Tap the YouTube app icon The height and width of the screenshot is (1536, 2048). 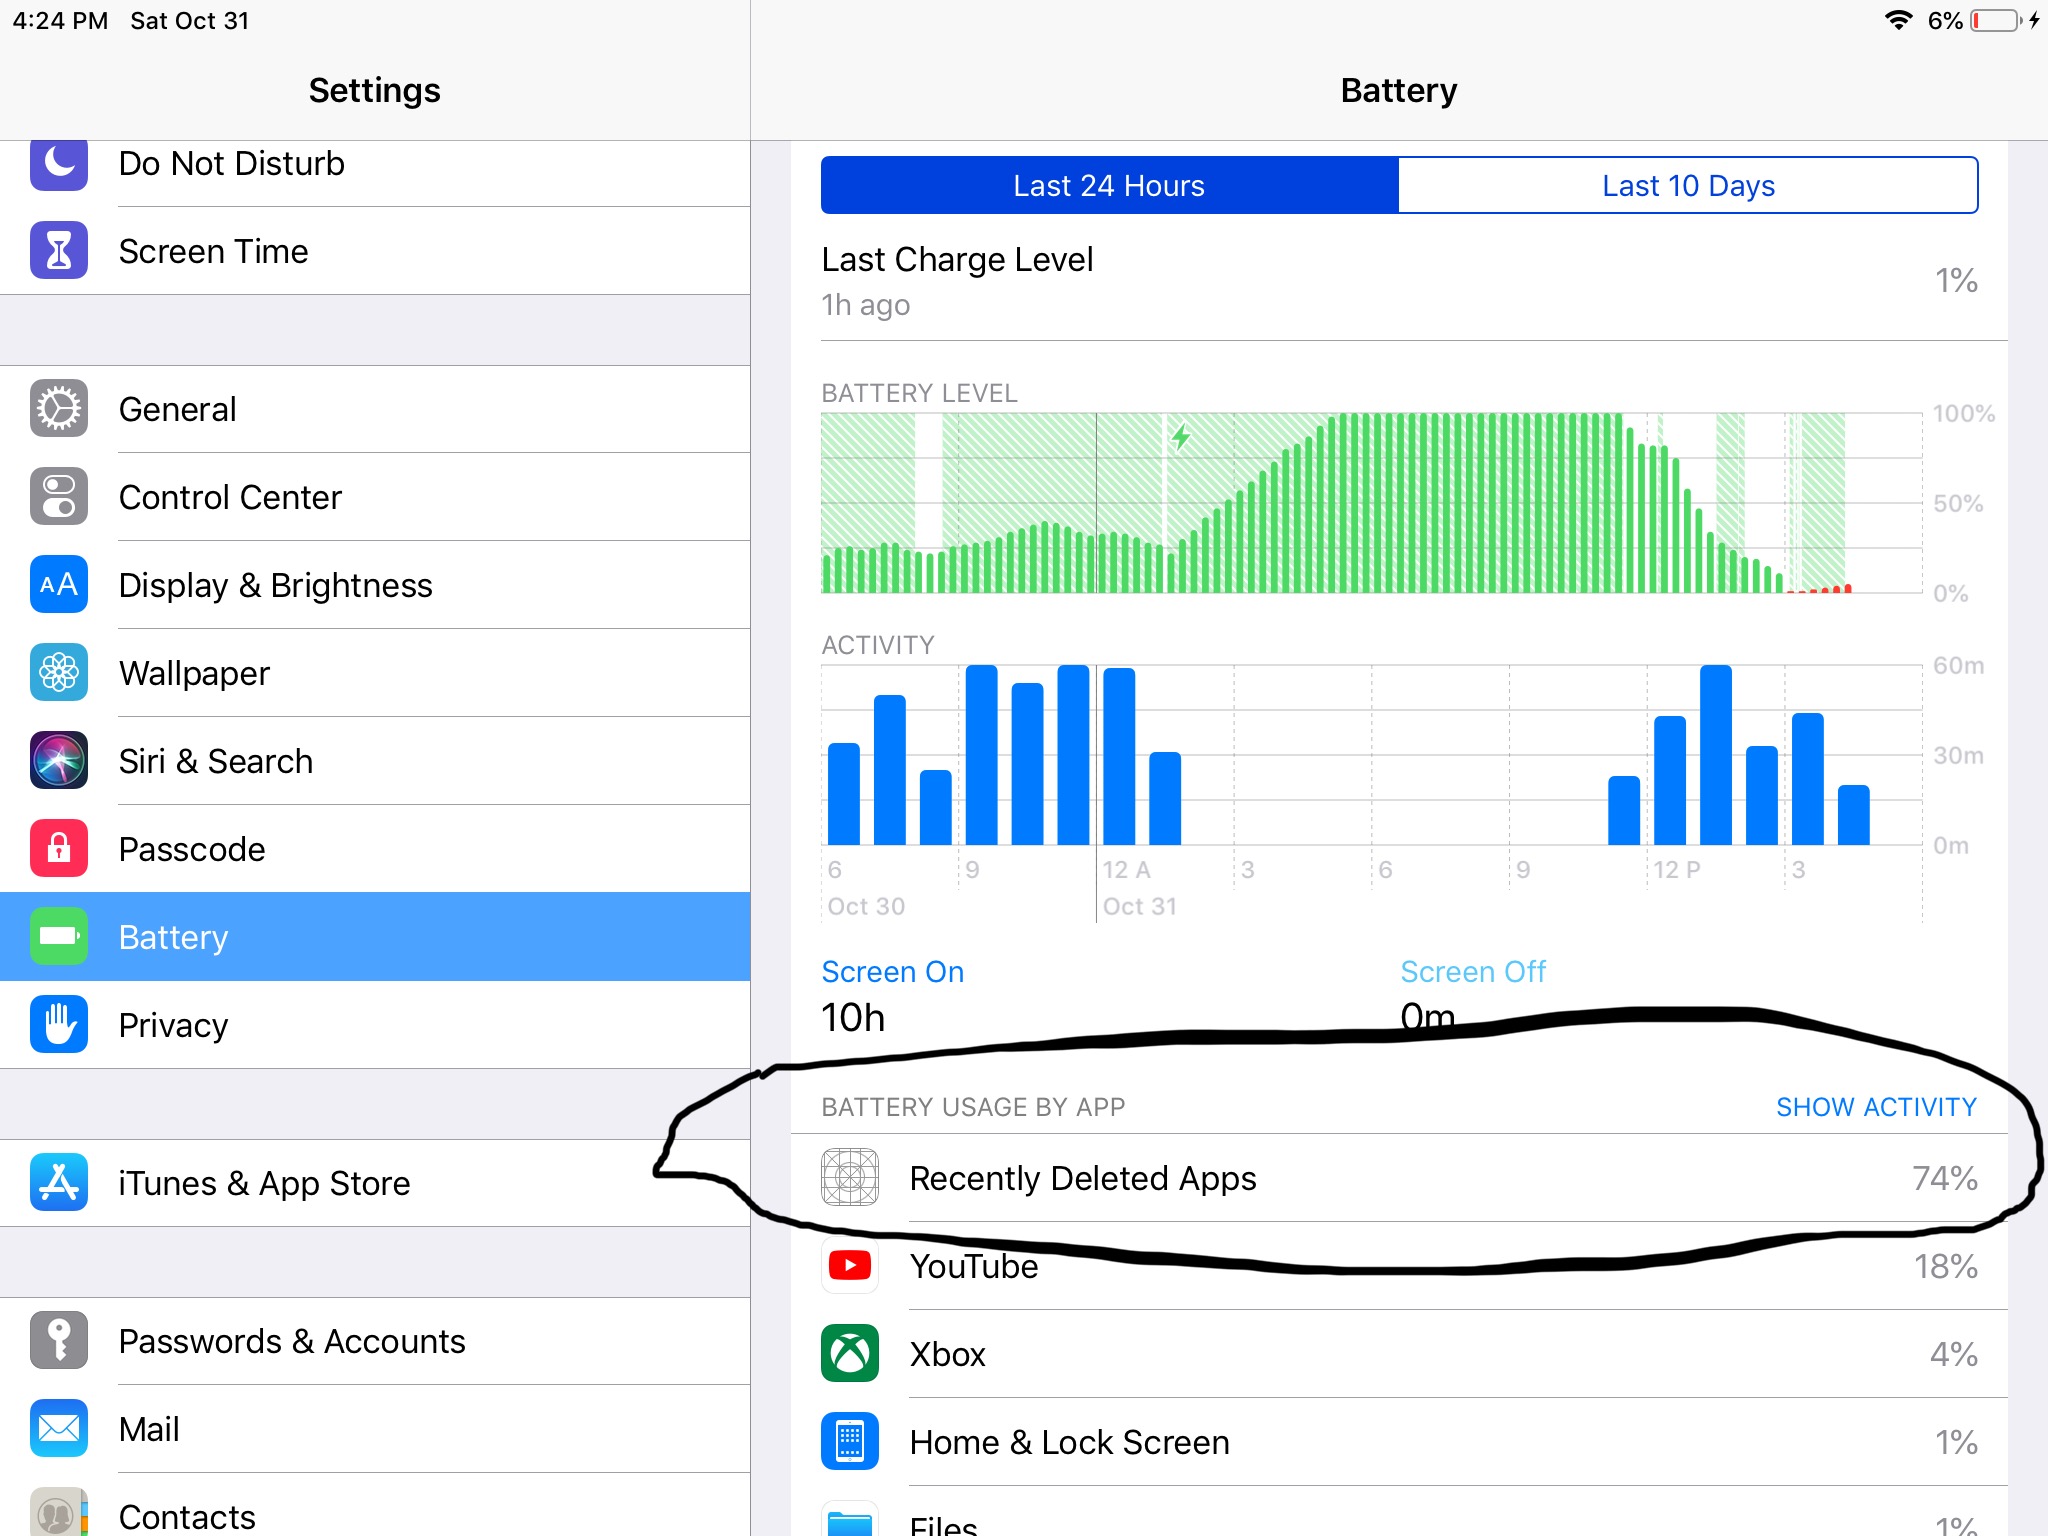(850, 1266)
